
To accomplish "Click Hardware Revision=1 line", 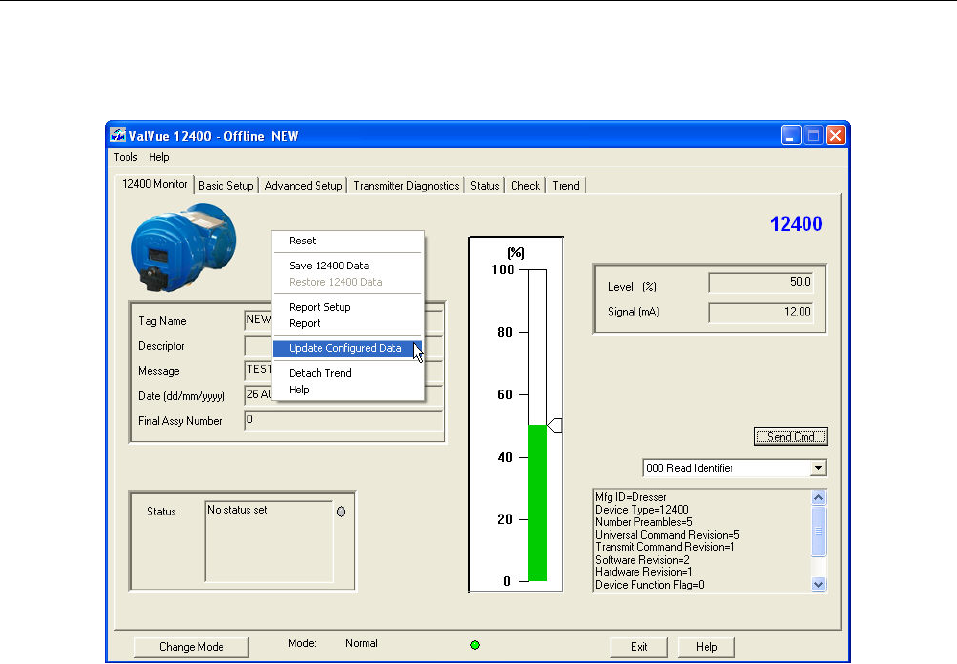I will pos(644,572).
